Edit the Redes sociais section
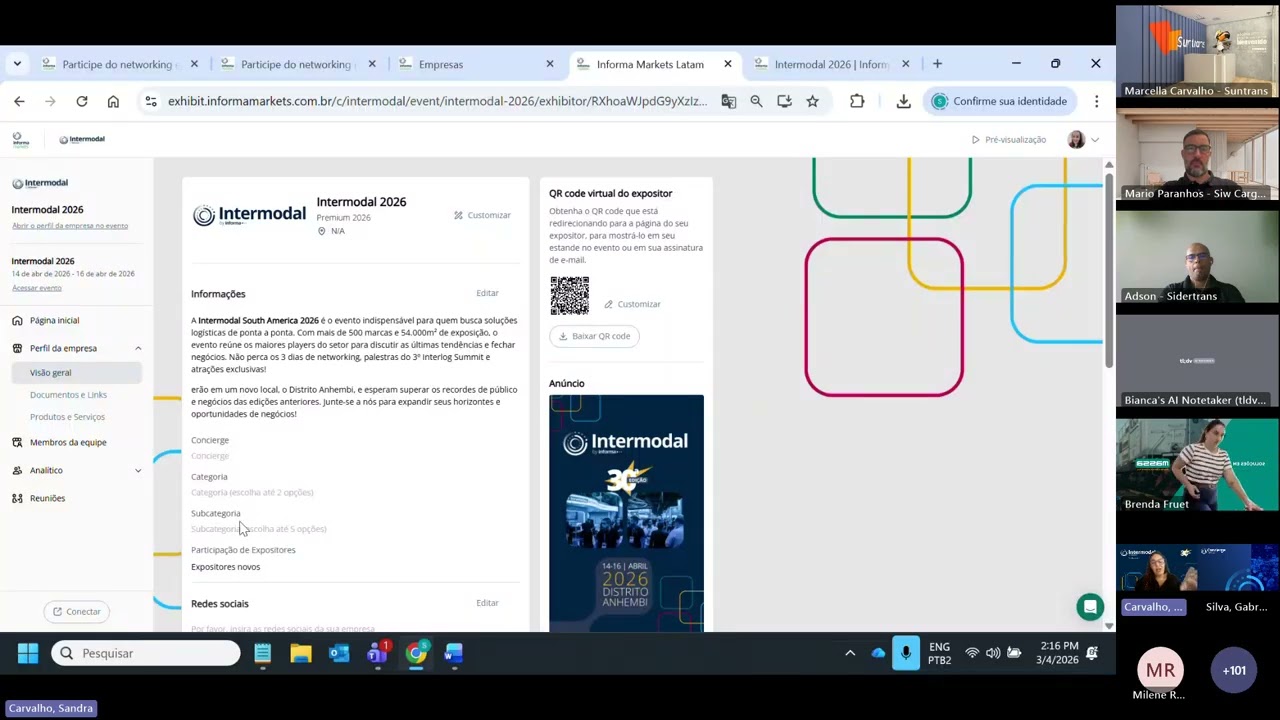 (487, 603)
